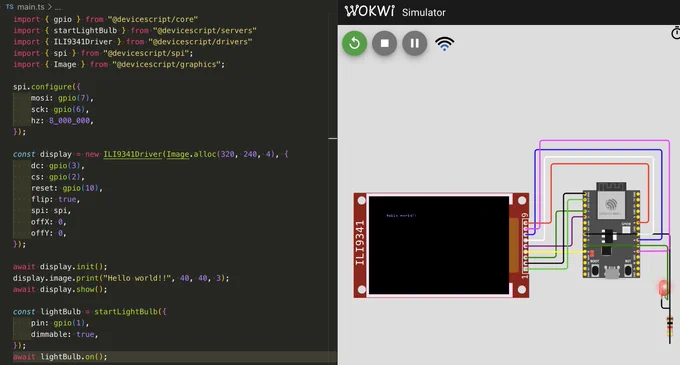Click the 'offX: 0,' line
Viewport: 680px width, 365px height.
point(49,222)
